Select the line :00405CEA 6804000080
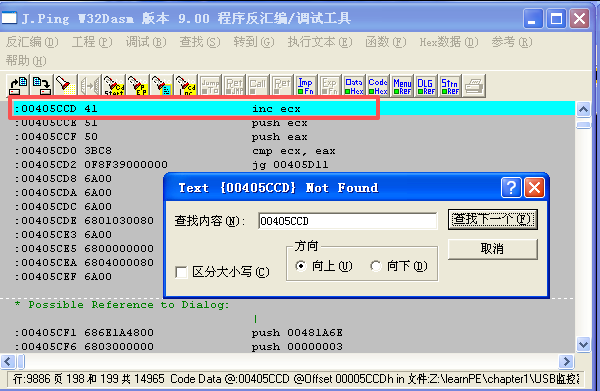The width and height of the screenshot is (600, 391). (x=84, y=262)
